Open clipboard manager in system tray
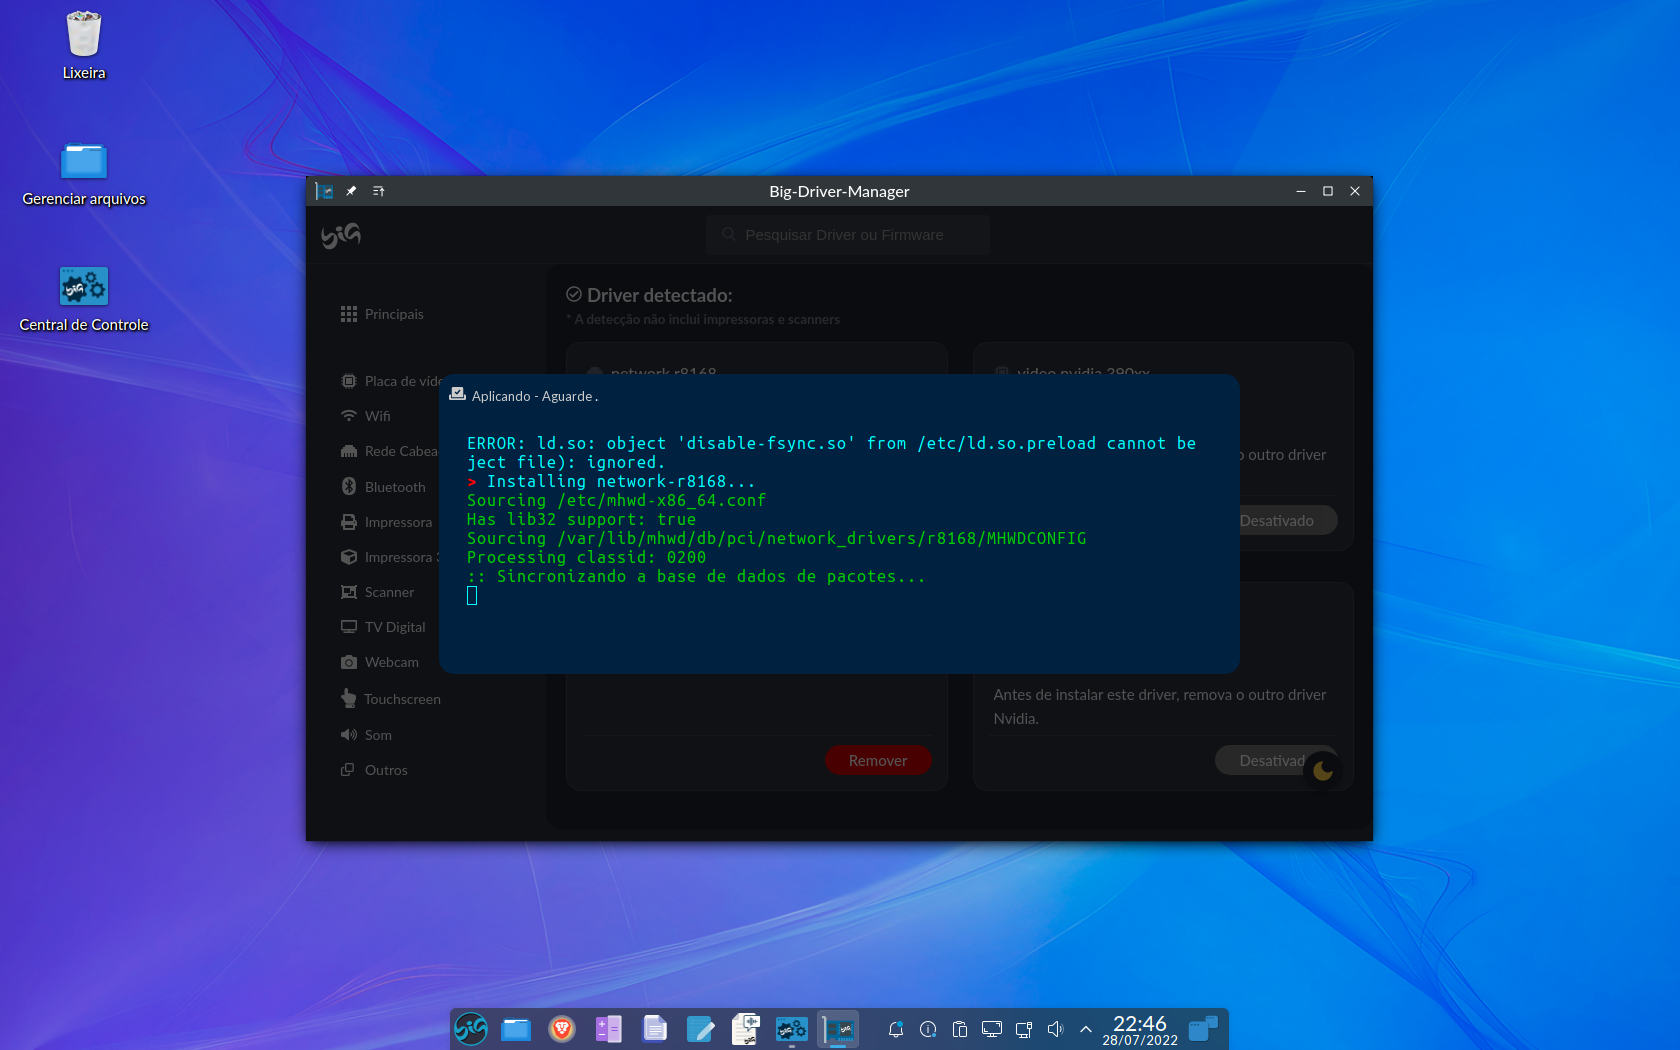 [x=960, y=1029]
